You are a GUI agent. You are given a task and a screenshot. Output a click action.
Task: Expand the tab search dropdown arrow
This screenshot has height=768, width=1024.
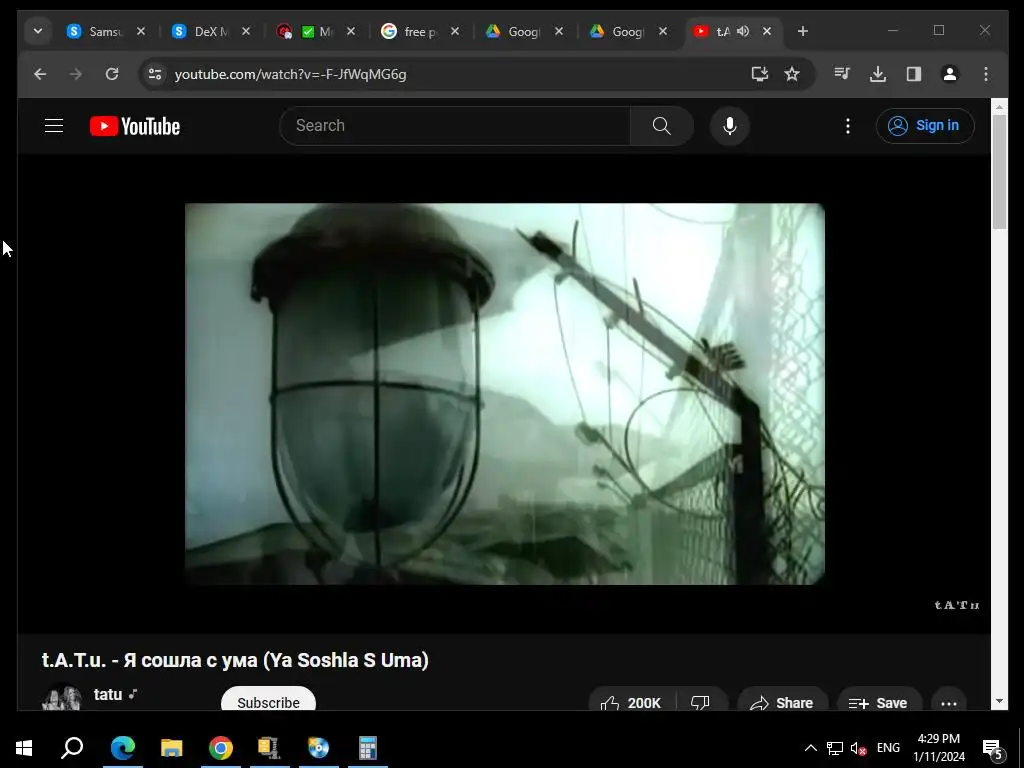[x=38, y=31]
